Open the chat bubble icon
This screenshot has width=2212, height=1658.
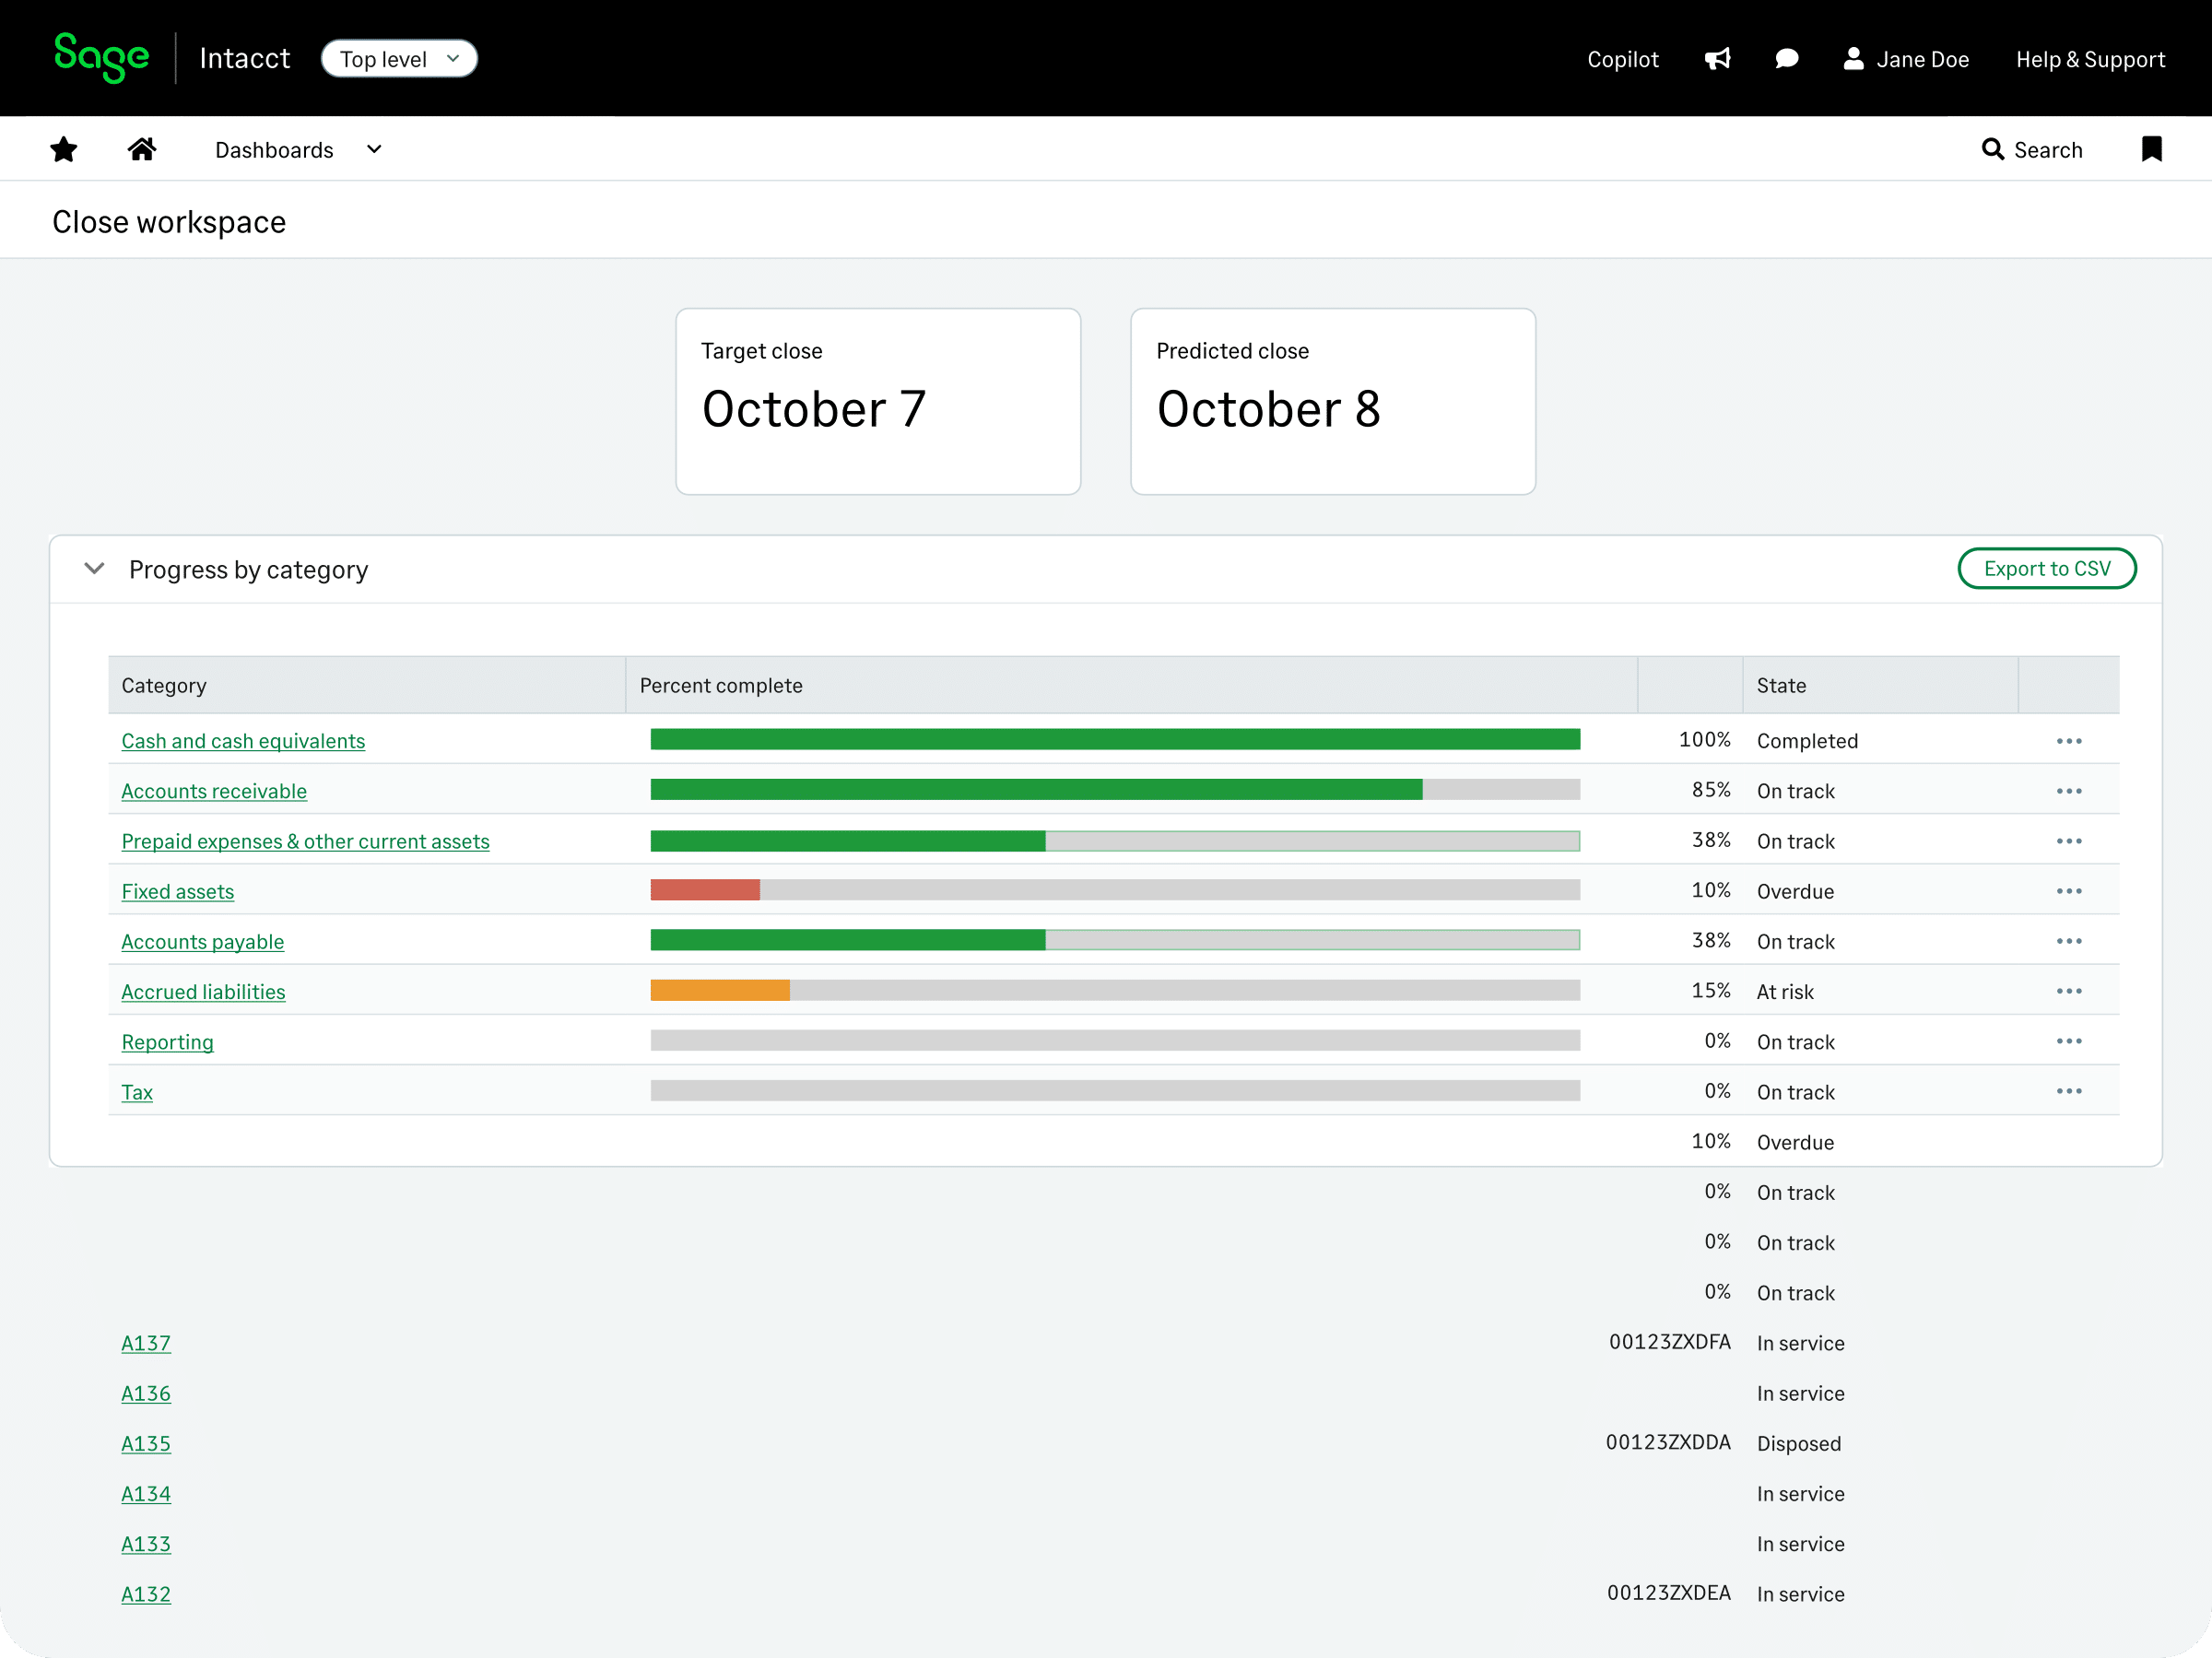point(1786,59)
